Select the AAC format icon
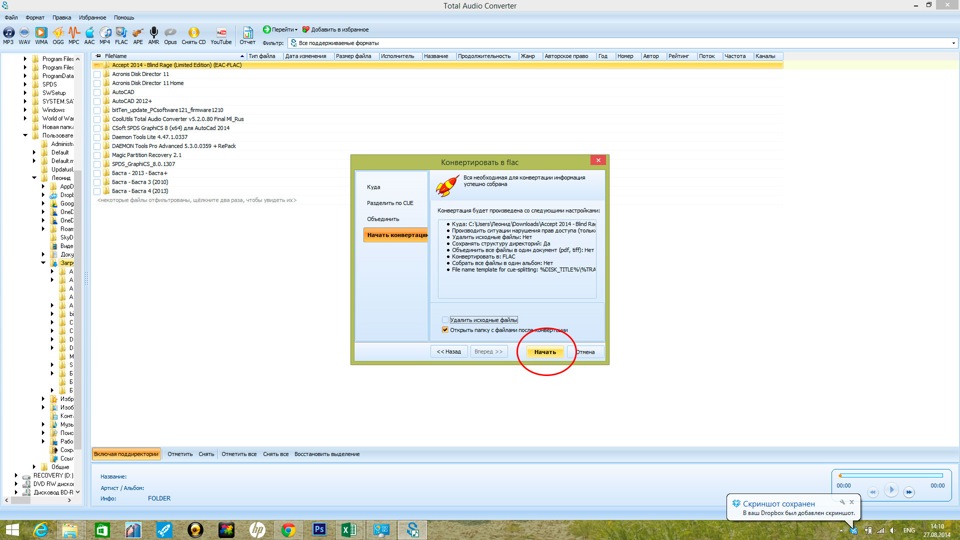The image size is (960, 540). pyautogui.click(x=89, y=36)
